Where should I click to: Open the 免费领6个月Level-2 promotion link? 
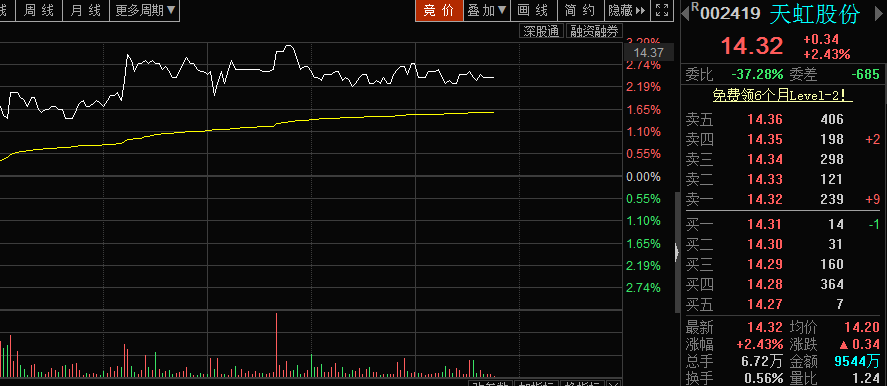[x=782, y=96]
